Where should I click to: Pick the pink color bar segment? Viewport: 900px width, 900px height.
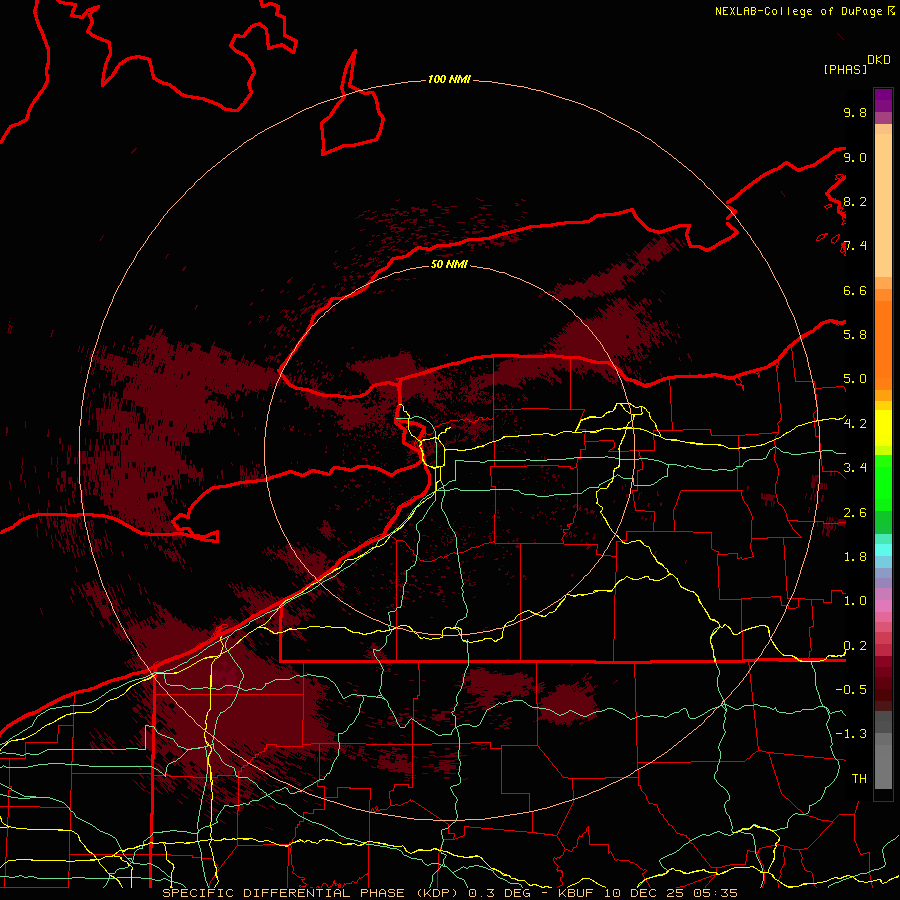883,606
